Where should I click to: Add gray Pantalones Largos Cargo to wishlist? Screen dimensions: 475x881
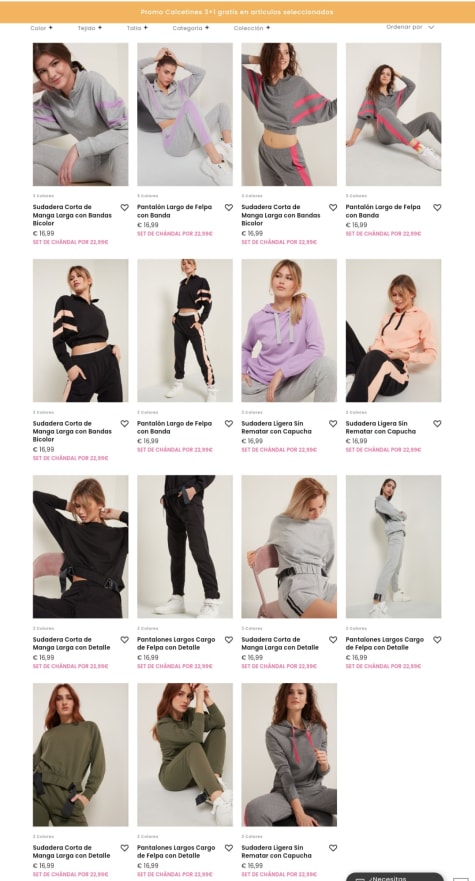[437, 639]
